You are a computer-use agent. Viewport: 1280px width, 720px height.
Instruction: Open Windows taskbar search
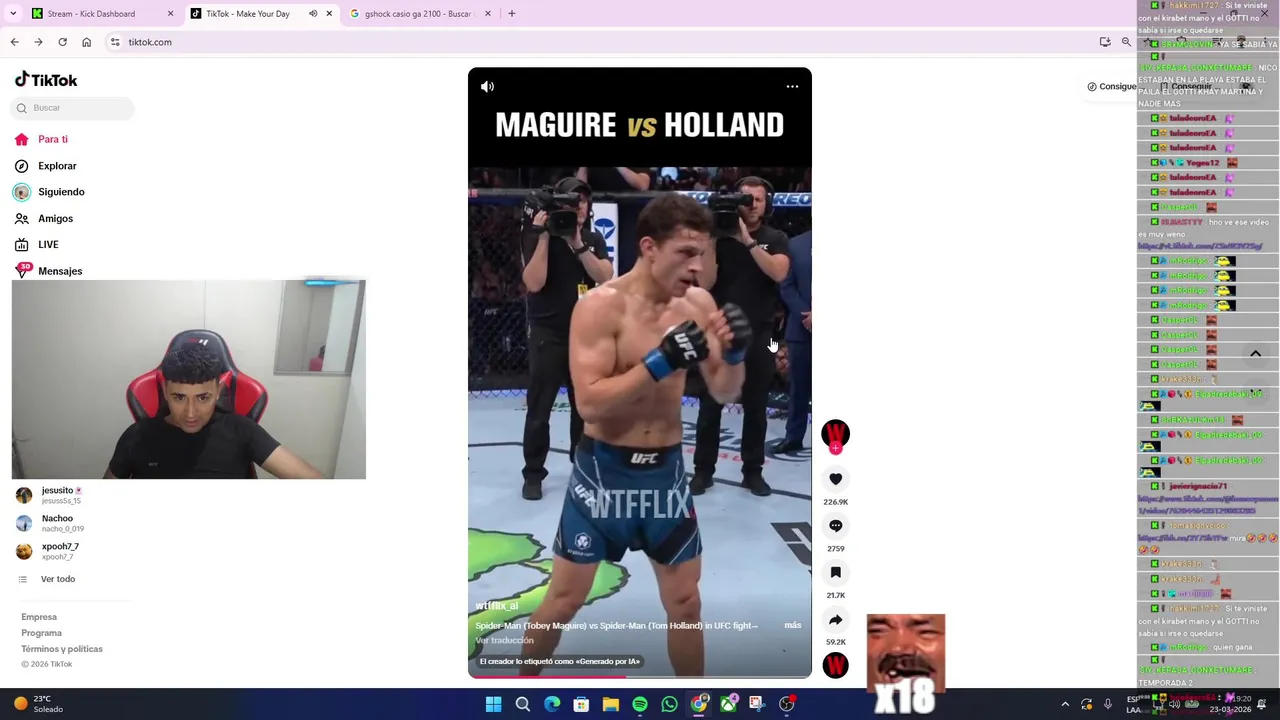pyautogui.click(x=522, y=705)
